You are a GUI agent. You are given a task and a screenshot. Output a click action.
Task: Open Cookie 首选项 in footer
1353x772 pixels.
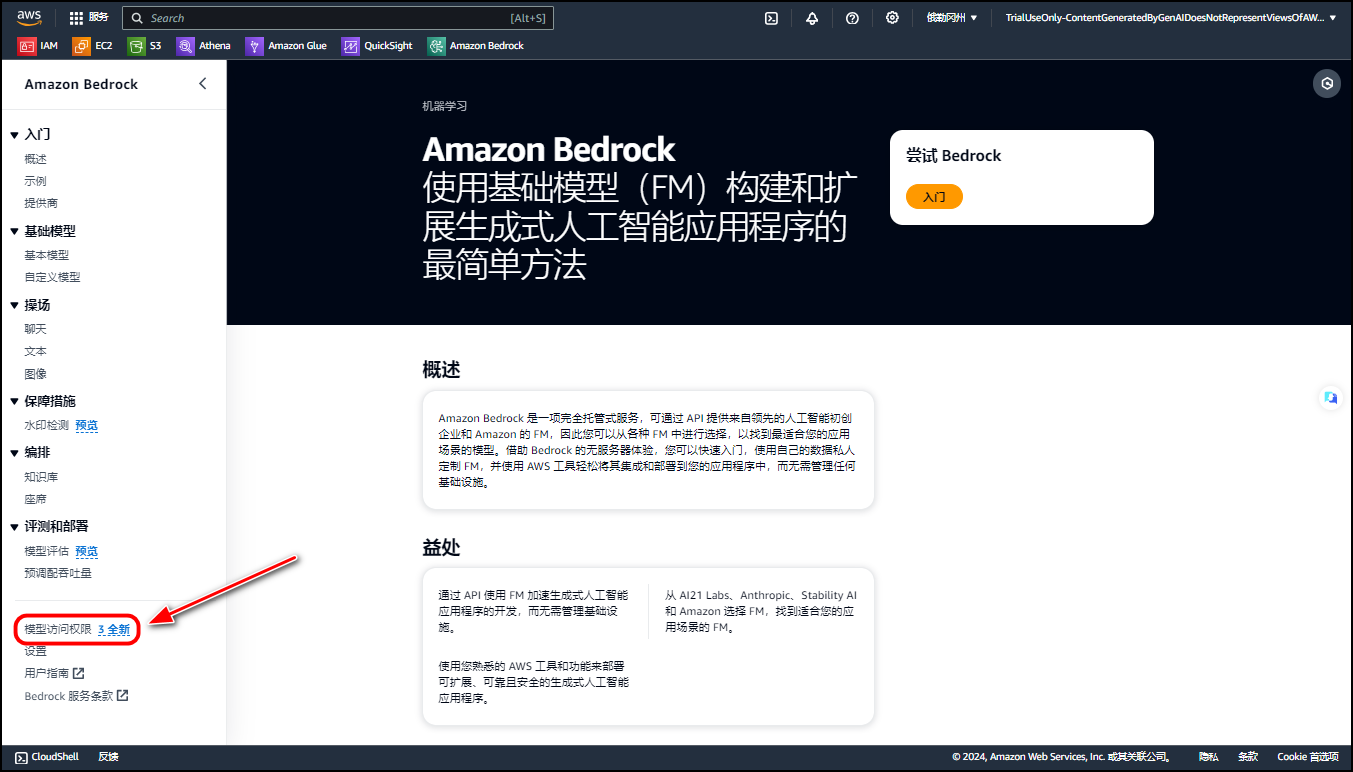click(1307, 757)
